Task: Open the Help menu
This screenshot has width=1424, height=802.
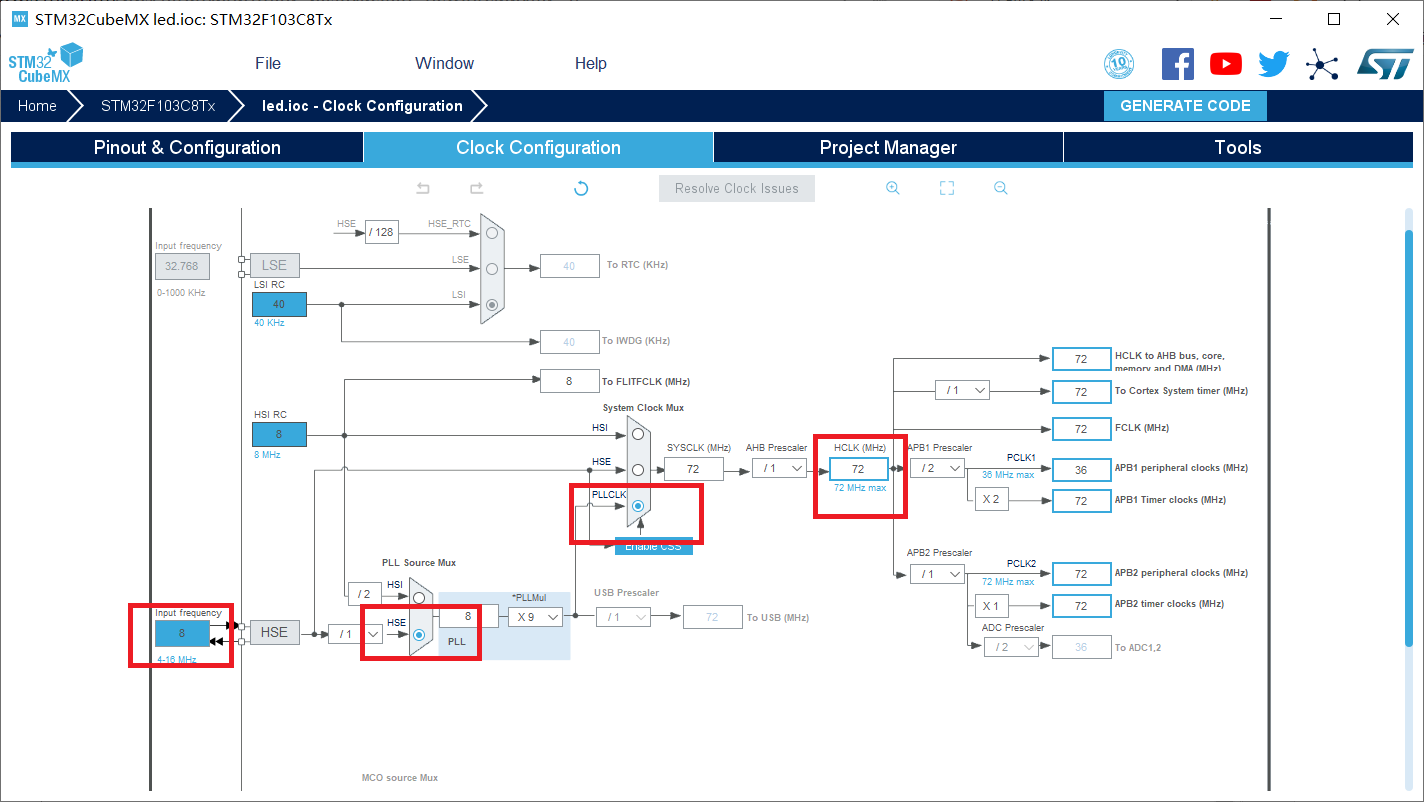Action: point(591,63)
